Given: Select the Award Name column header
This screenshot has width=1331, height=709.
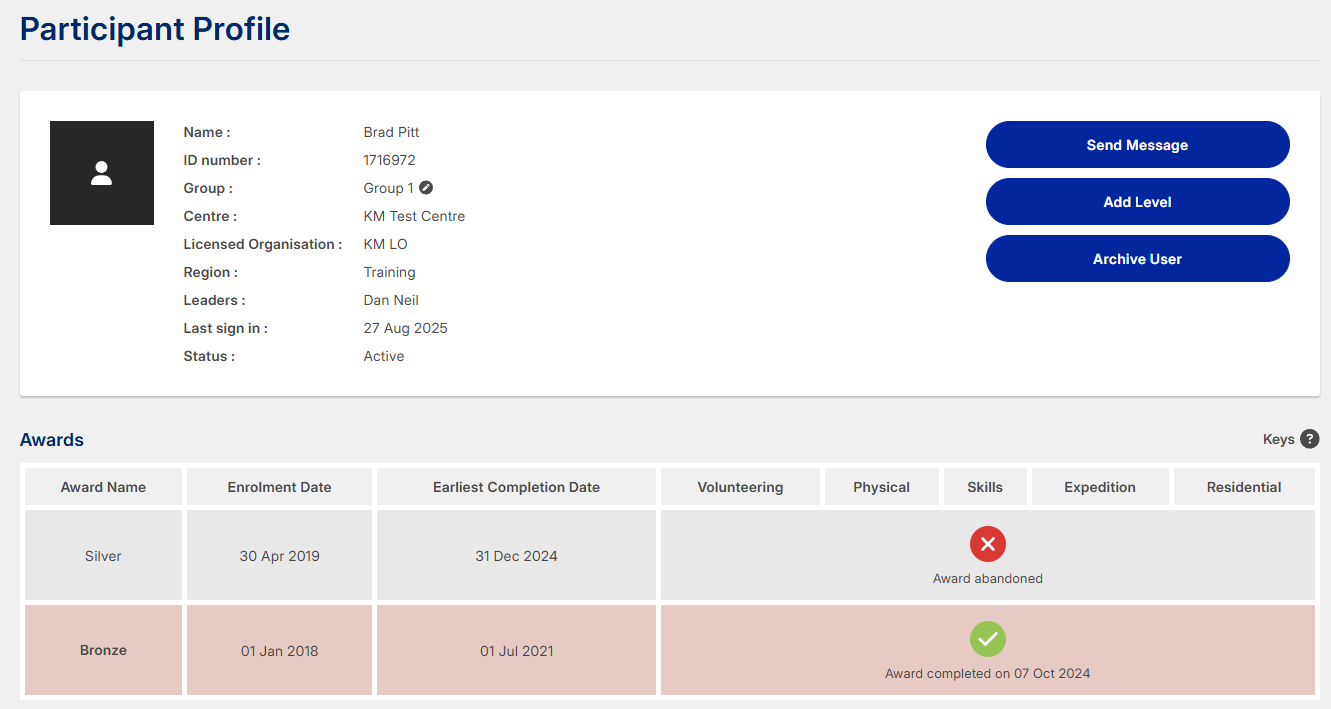Looking at the screenshot, I should tap(103, 487).
